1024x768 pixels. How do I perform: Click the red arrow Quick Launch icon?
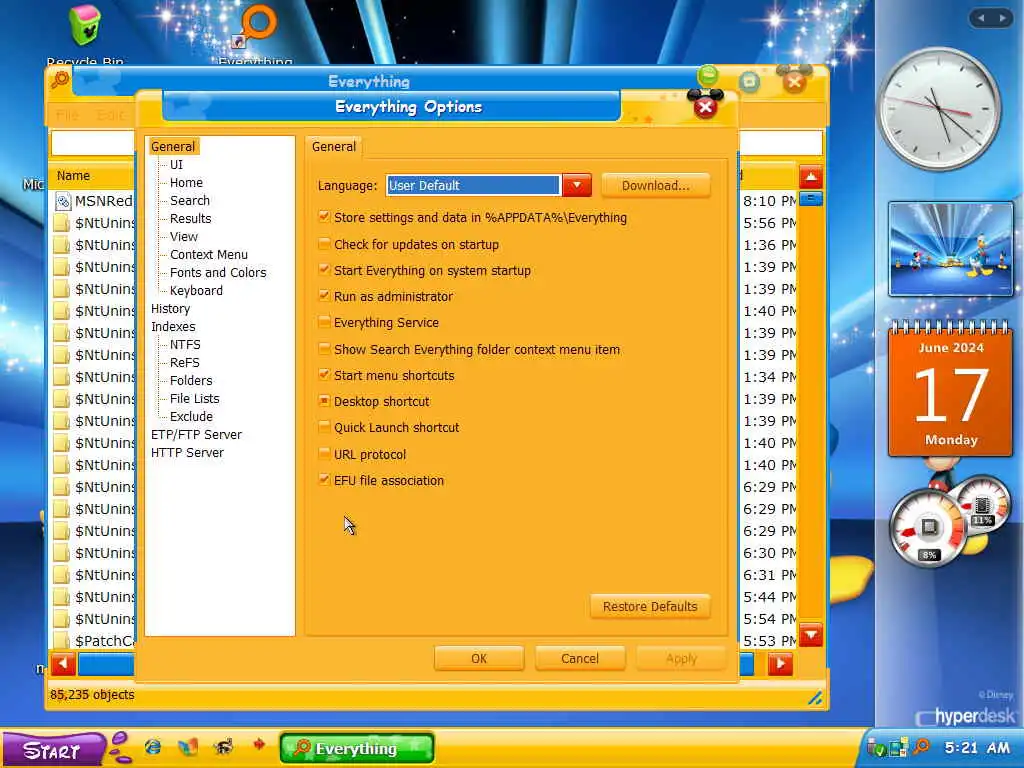pyautogui.click(x=259, y=744)
